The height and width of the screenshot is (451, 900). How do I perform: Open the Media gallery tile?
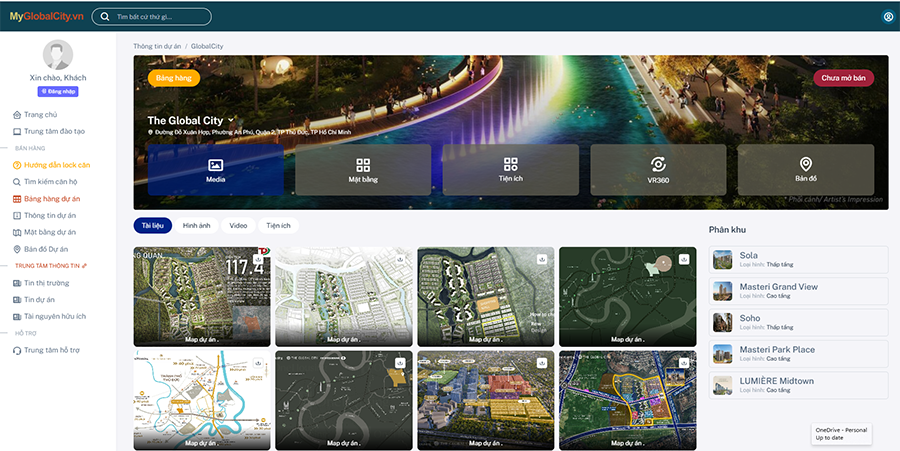[x=215, y=169]
